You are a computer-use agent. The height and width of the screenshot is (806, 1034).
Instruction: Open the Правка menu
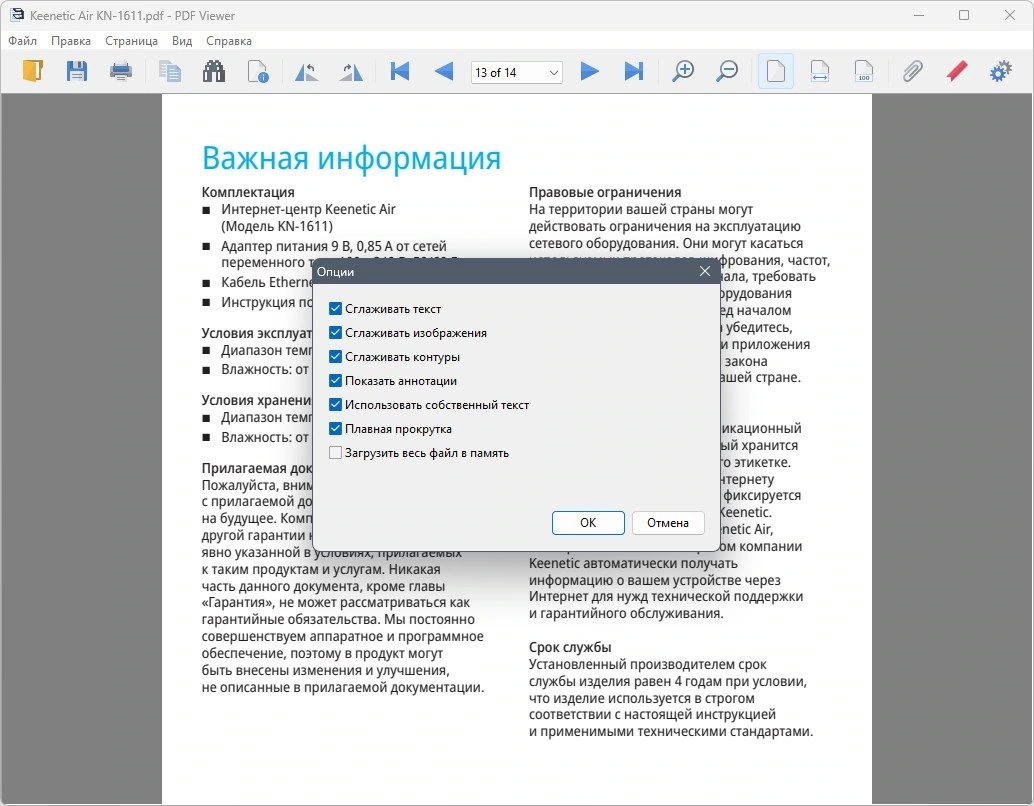point(71,41)
